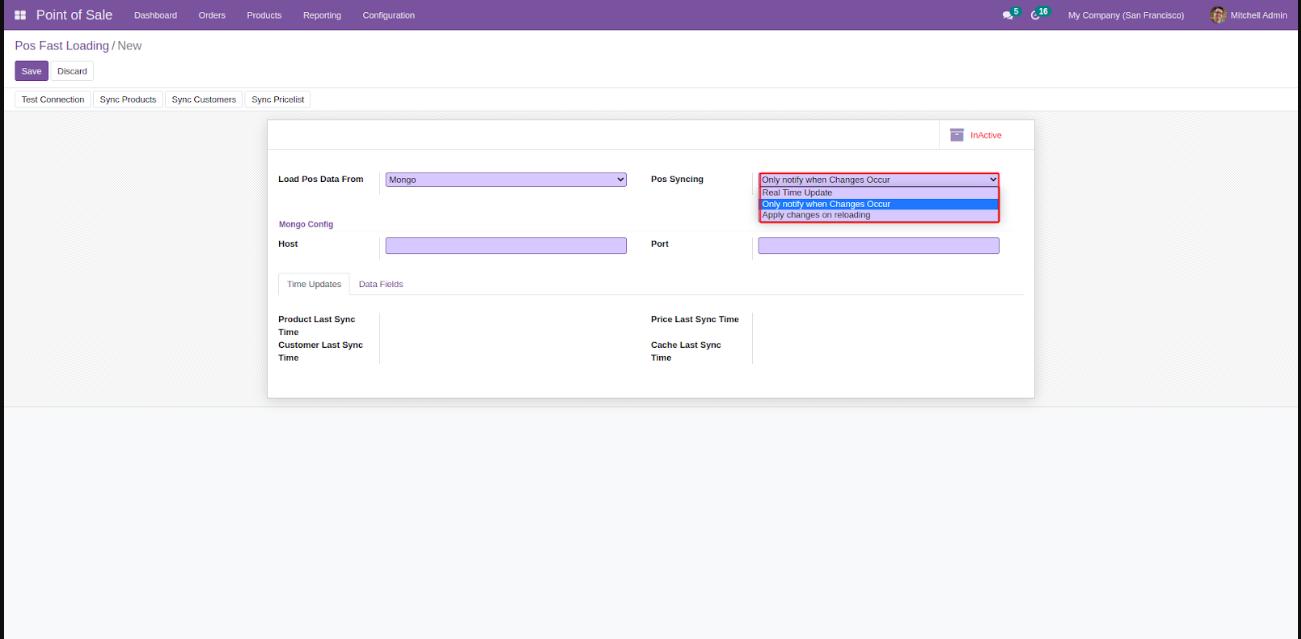1301x639 pixels.
Task: Open the activities clock icon
Action: point(1036,15)
